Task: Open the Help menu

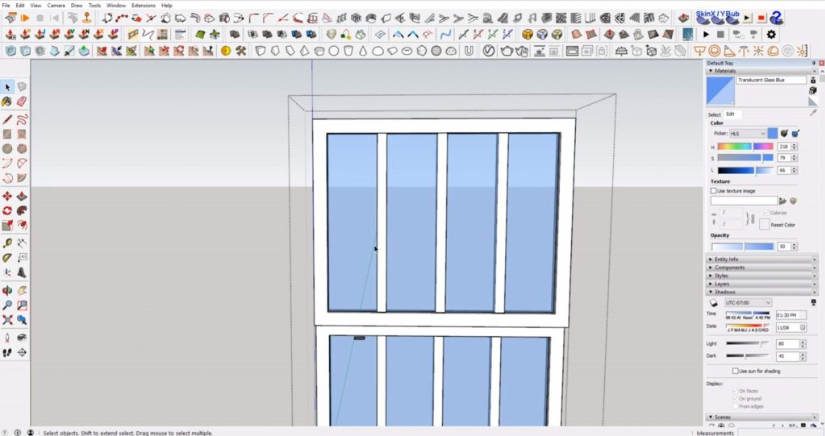Action: click(x=167, y=5)
